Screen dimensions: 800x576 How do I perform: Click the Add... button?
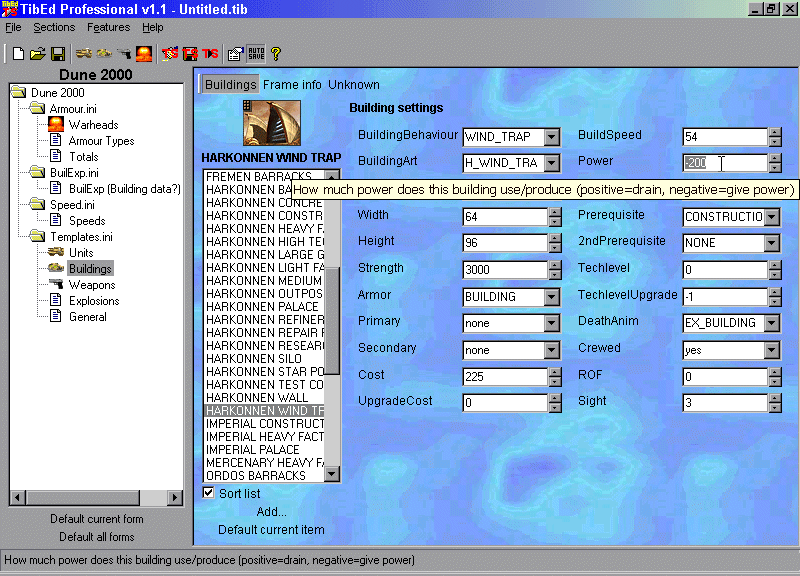click(x=271, y=512)
